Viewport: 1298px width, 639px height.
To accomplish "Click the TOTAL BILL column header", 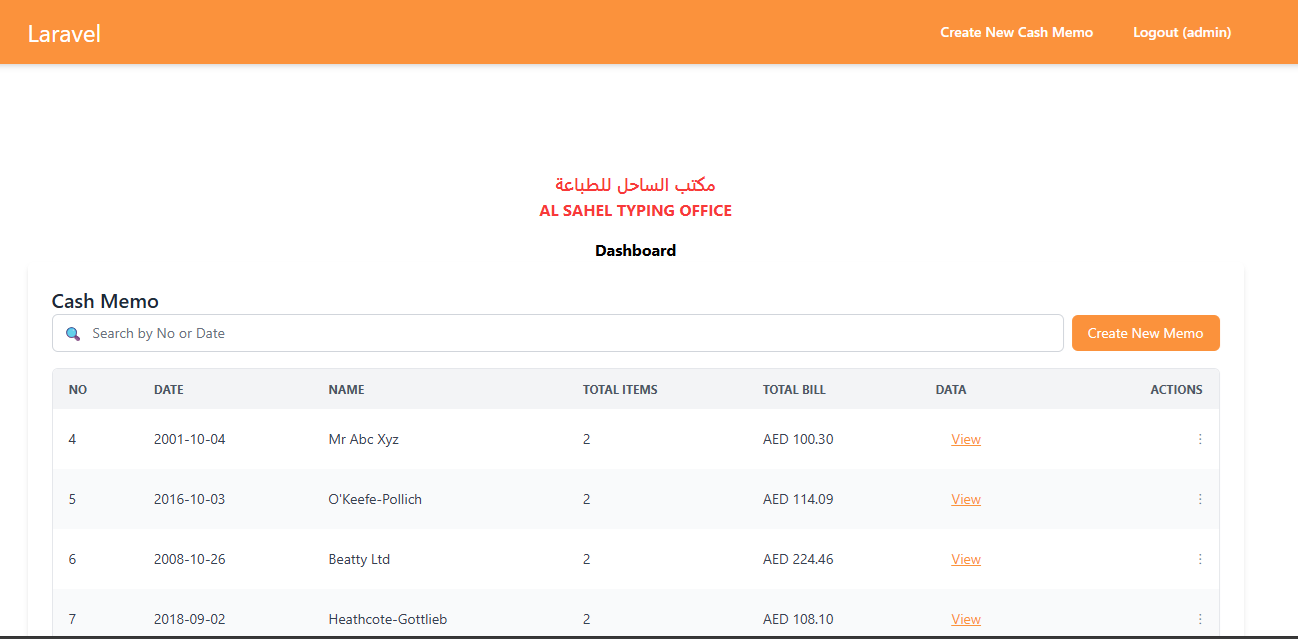I will [x=794, y=389].
